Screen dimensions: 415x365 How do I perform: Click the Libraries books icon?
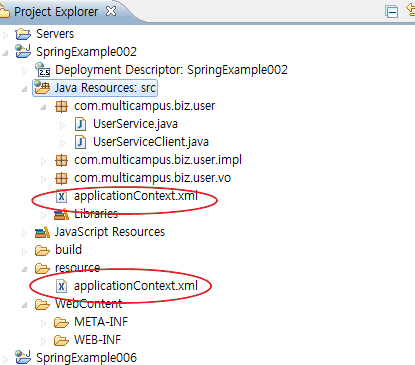click(61, 214)
